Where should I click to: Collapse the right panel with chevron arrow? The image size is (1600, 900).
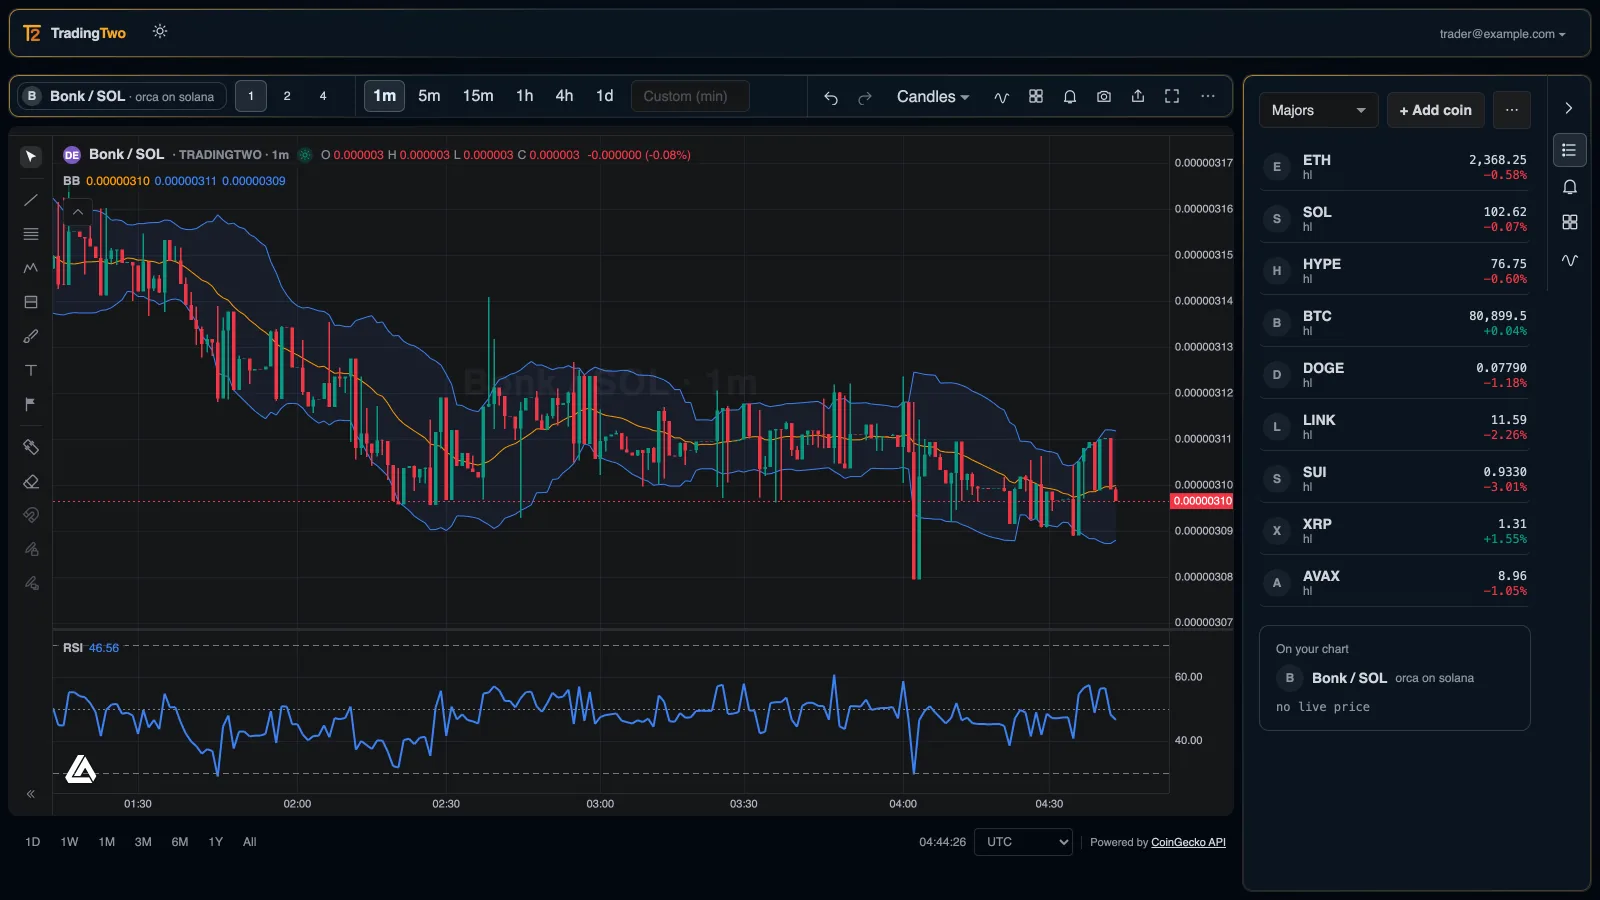point(1569,108)
